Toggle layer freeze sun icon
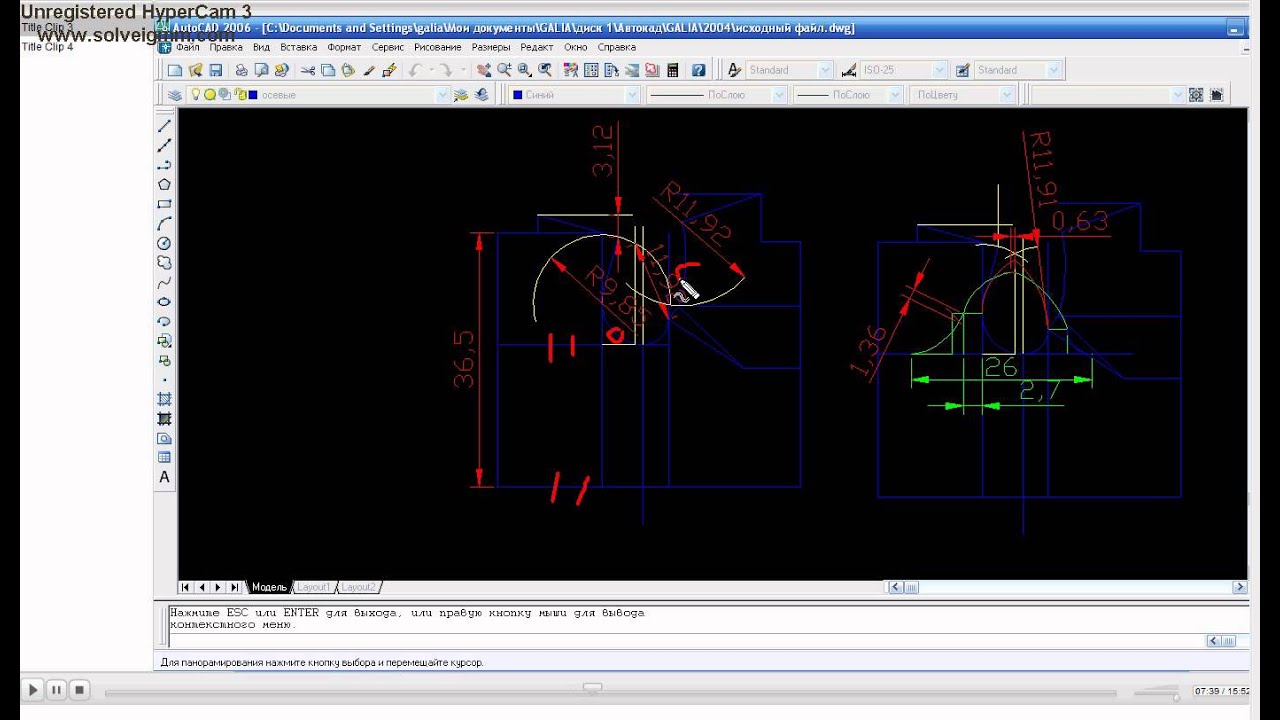This screenshot has height=720, width=1280. pos(210,95)
